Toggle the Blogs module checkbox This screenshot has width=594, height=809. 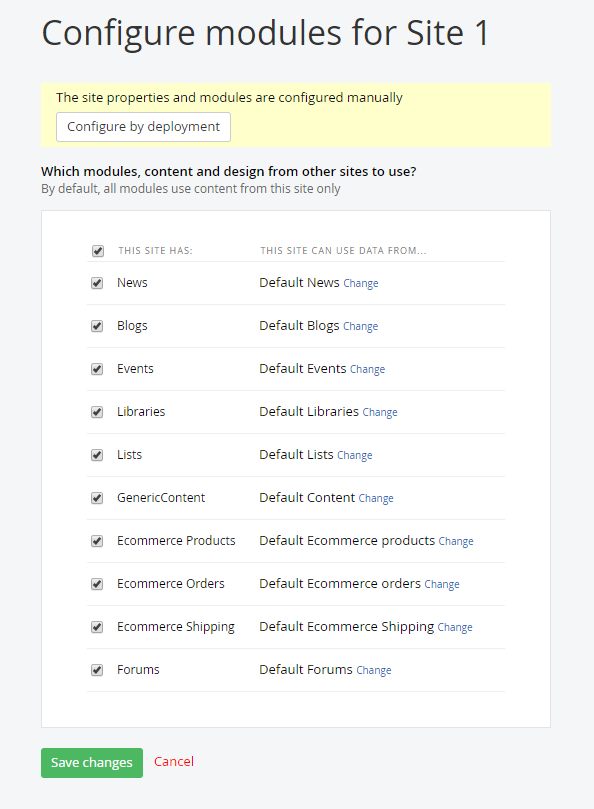pos(97,326)
